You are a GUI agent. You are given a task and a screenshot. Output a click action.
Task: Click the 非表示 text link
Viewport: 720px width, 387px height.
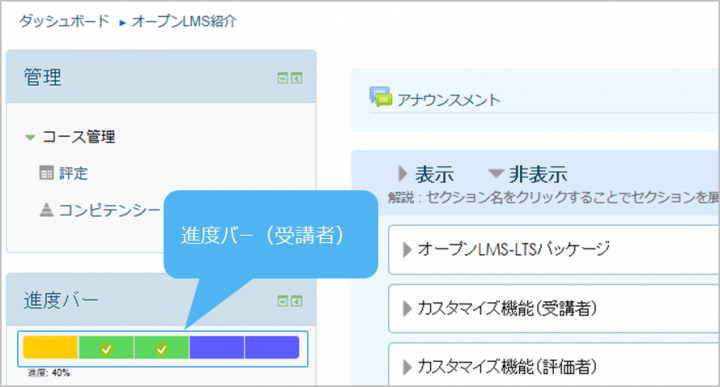[x=538, y=174]
